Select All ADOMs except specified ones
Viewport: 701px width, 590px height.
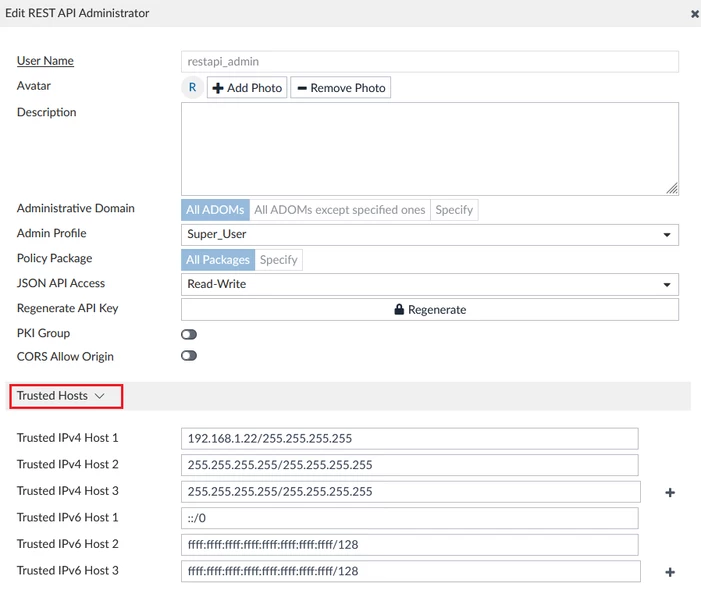(x=340, y=210)
